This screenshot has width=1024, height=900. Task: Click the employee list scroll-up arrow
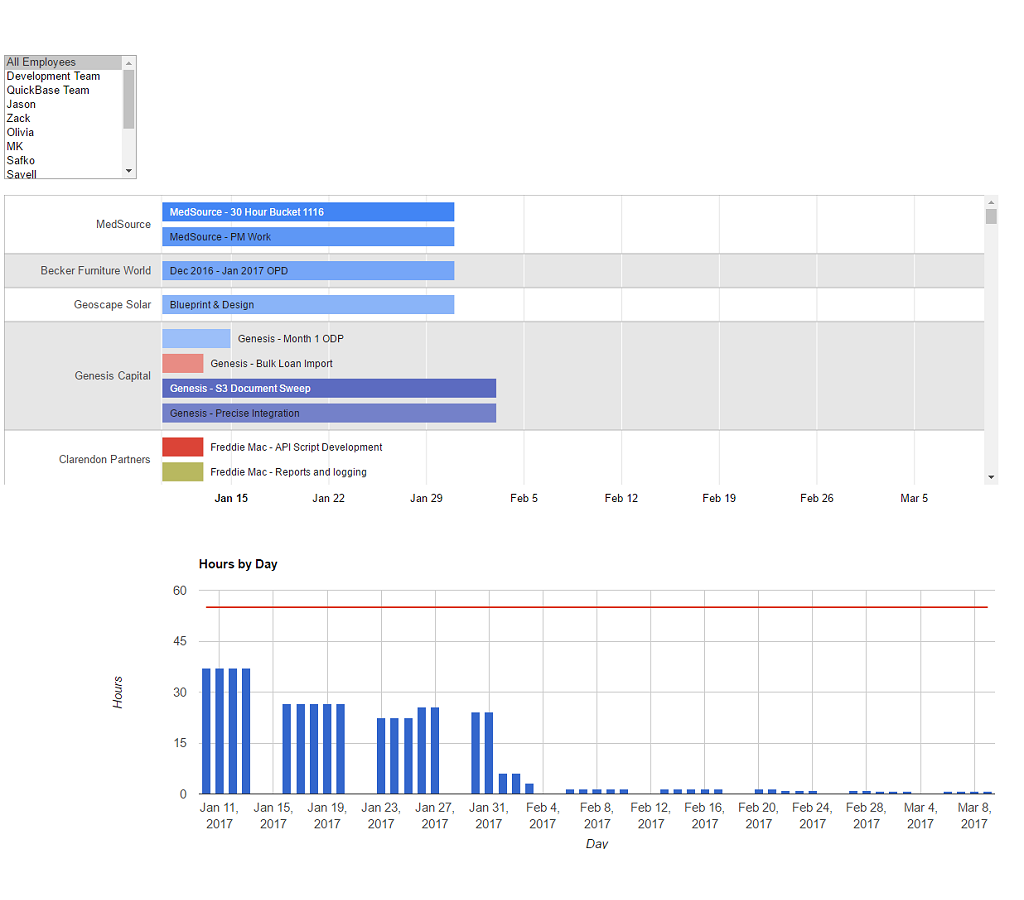coord(129,63)
